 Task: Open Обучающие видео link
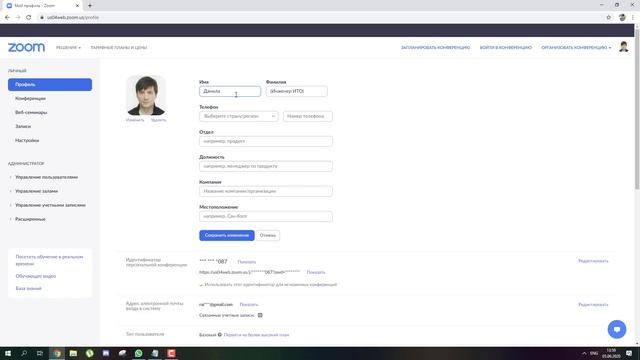click(36, 276)
